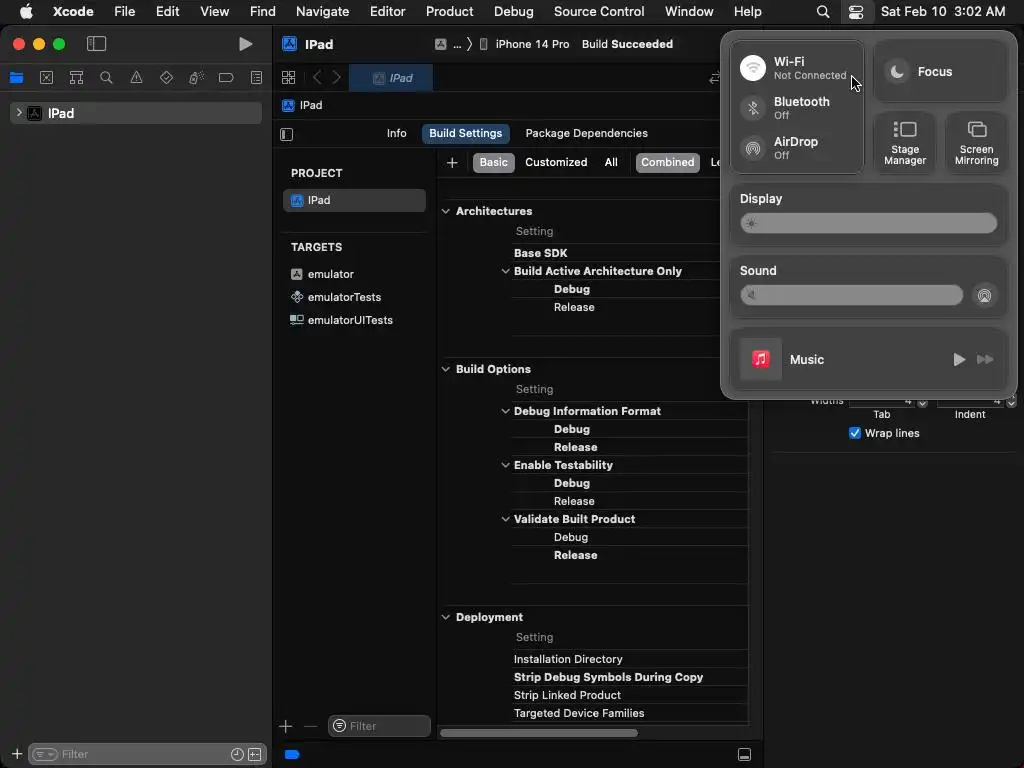Open the issue navigator warning icon

pyautogui.click(x=136, y=78)
